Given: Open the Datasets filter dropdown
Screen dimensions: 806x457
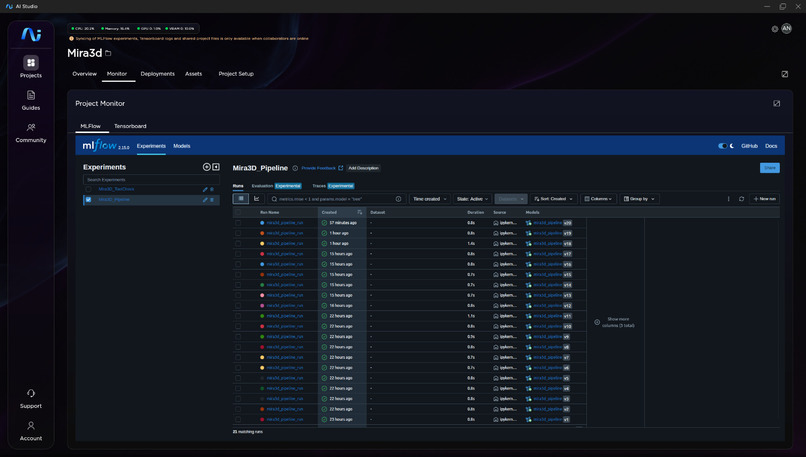Looking at the screenshot, I should tap(510, 199).
